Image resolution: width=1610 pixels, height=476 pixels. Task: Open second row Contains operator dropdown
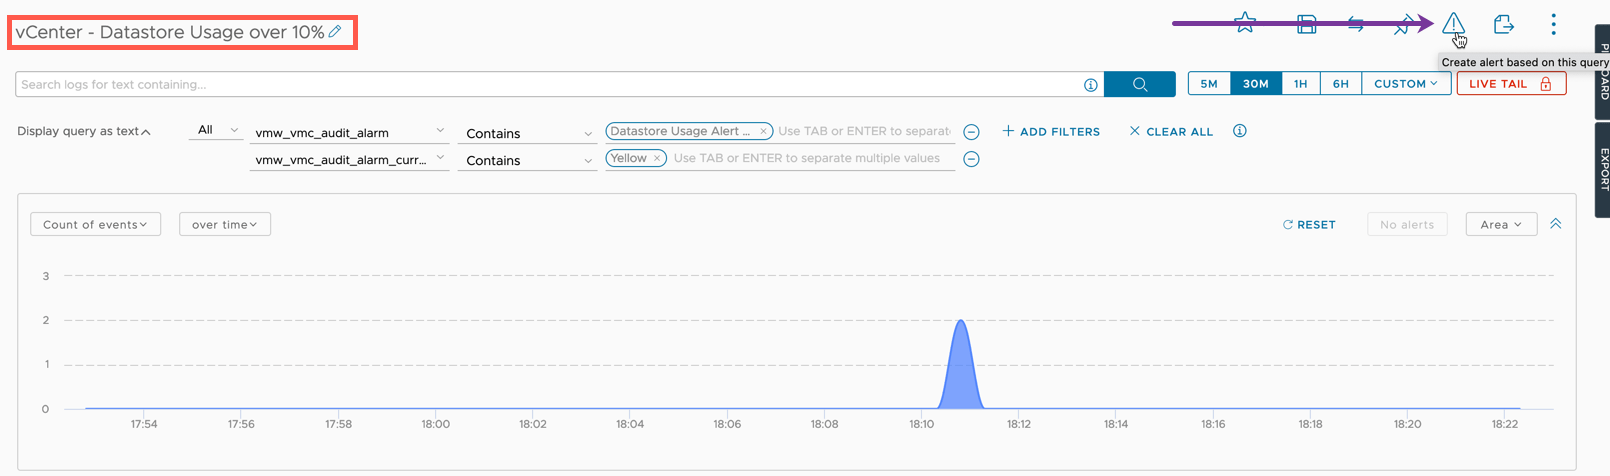click(528, 160)
